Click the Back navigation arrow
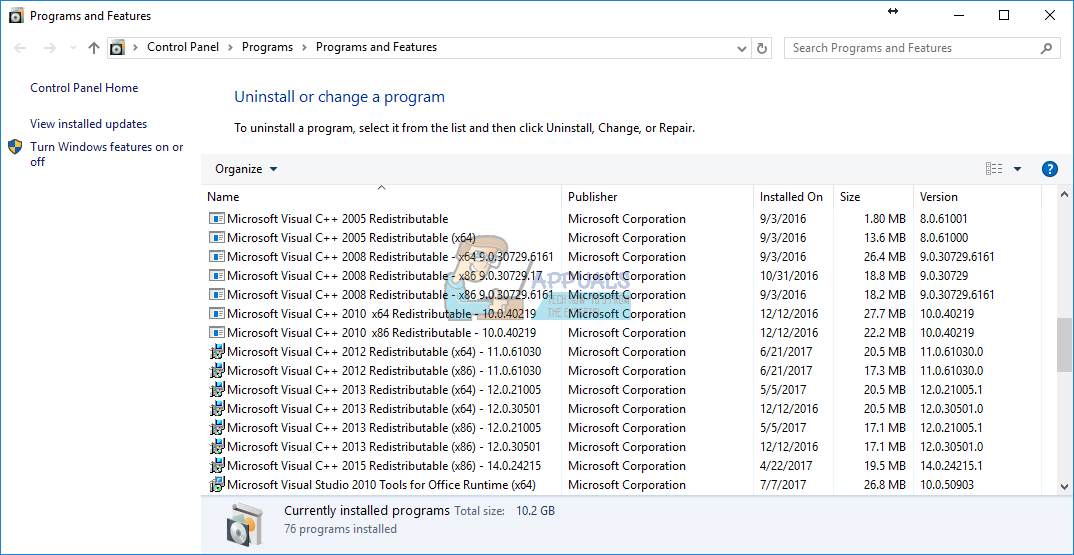This screenshot has height=555, width=1074. point(21,48)
